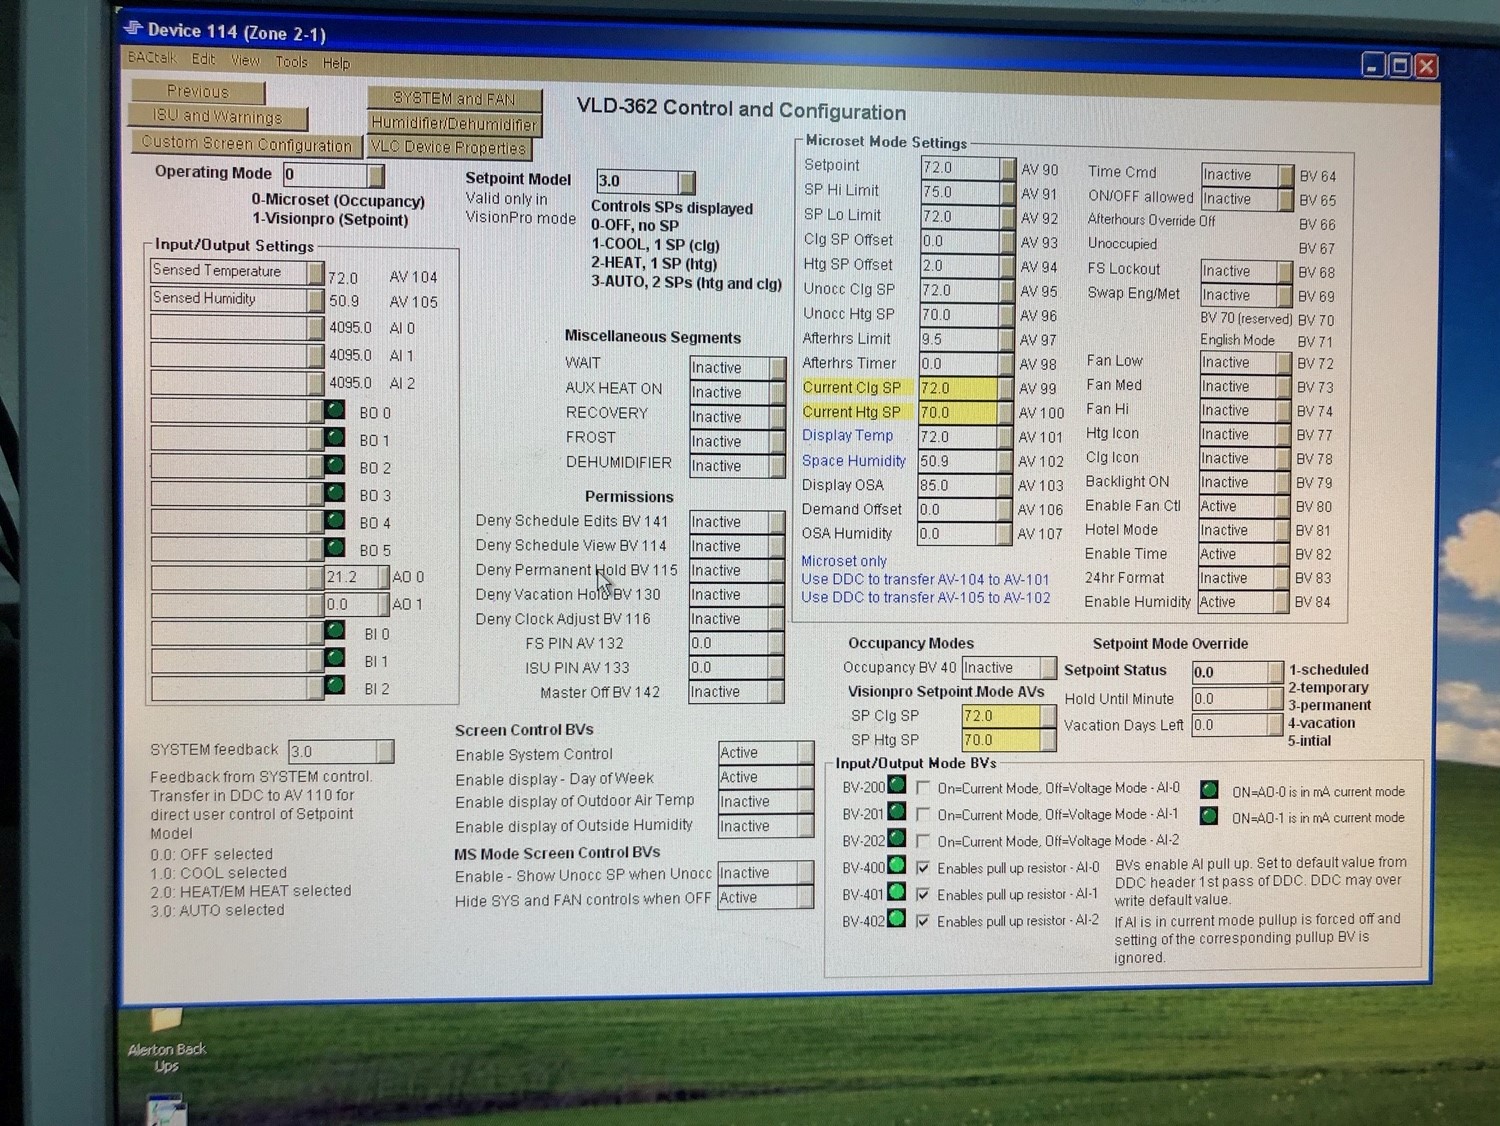Open the Occupancy BV 40 dropdown

click(1047, 668)
